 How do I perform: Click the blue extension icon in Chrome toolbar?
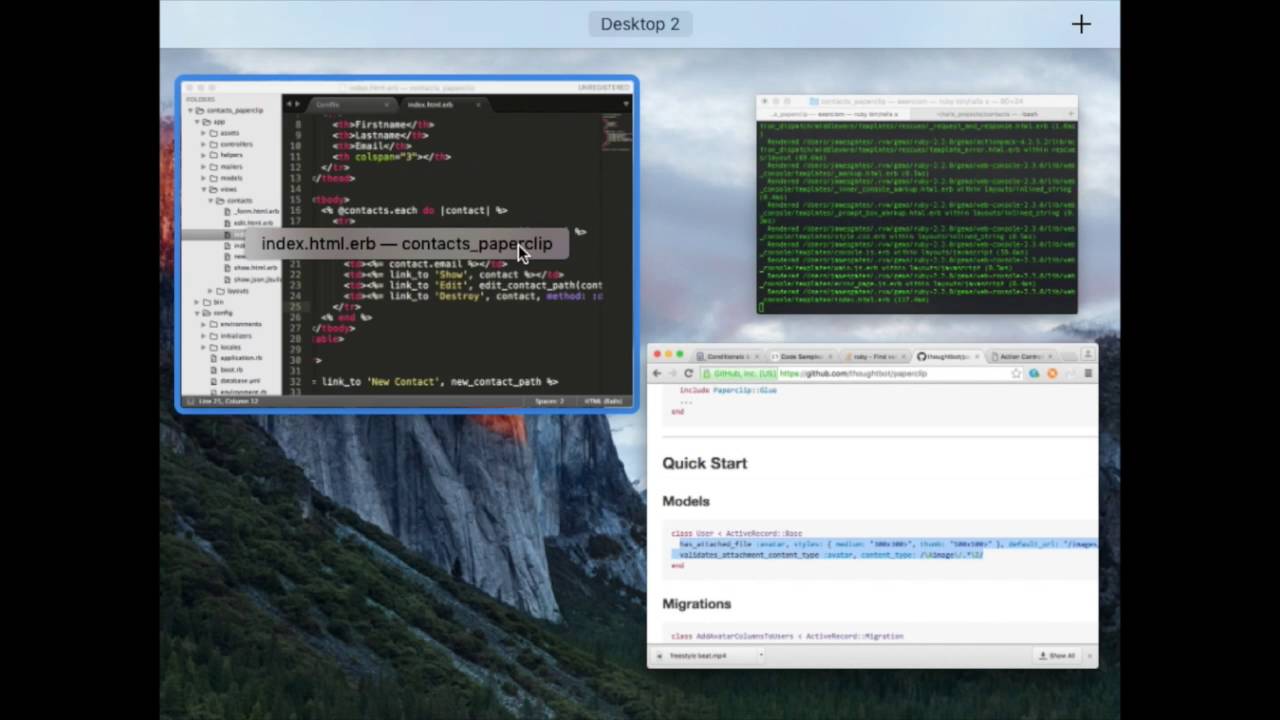coord(1034,373)
